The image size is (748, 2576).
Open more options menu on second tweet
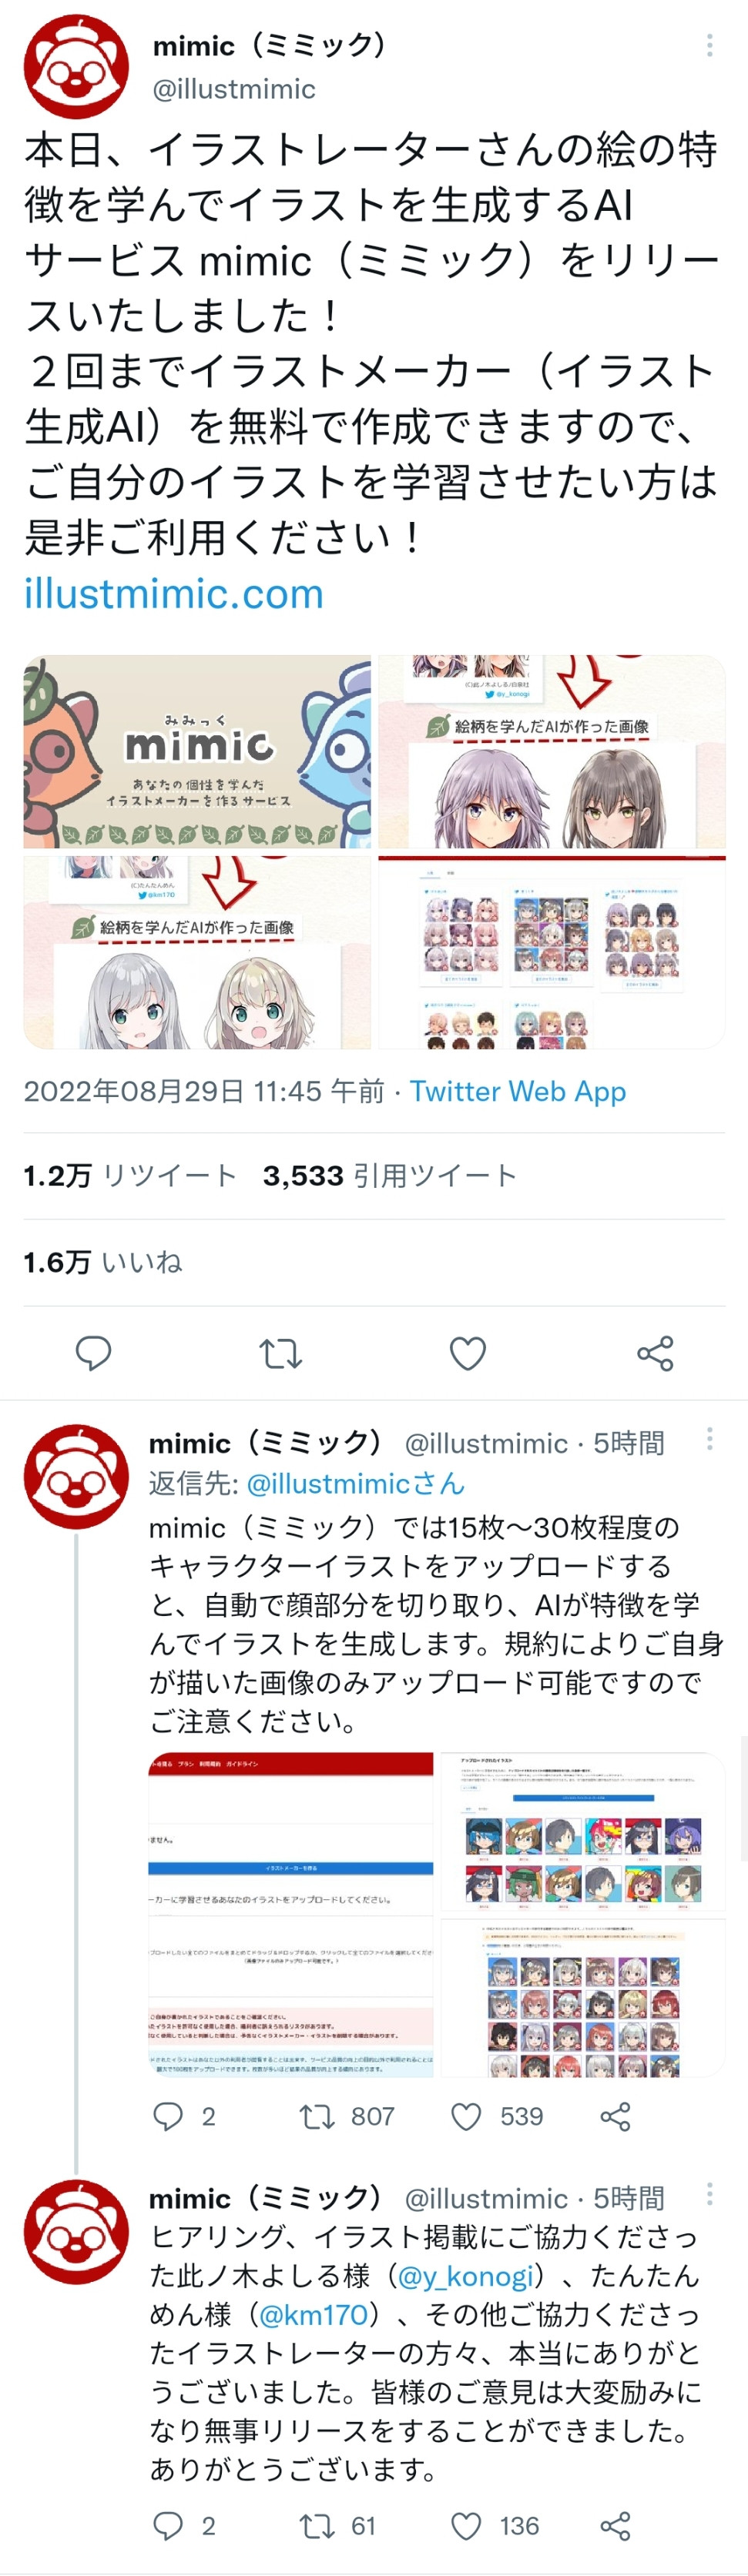[x=709, y=1438]
